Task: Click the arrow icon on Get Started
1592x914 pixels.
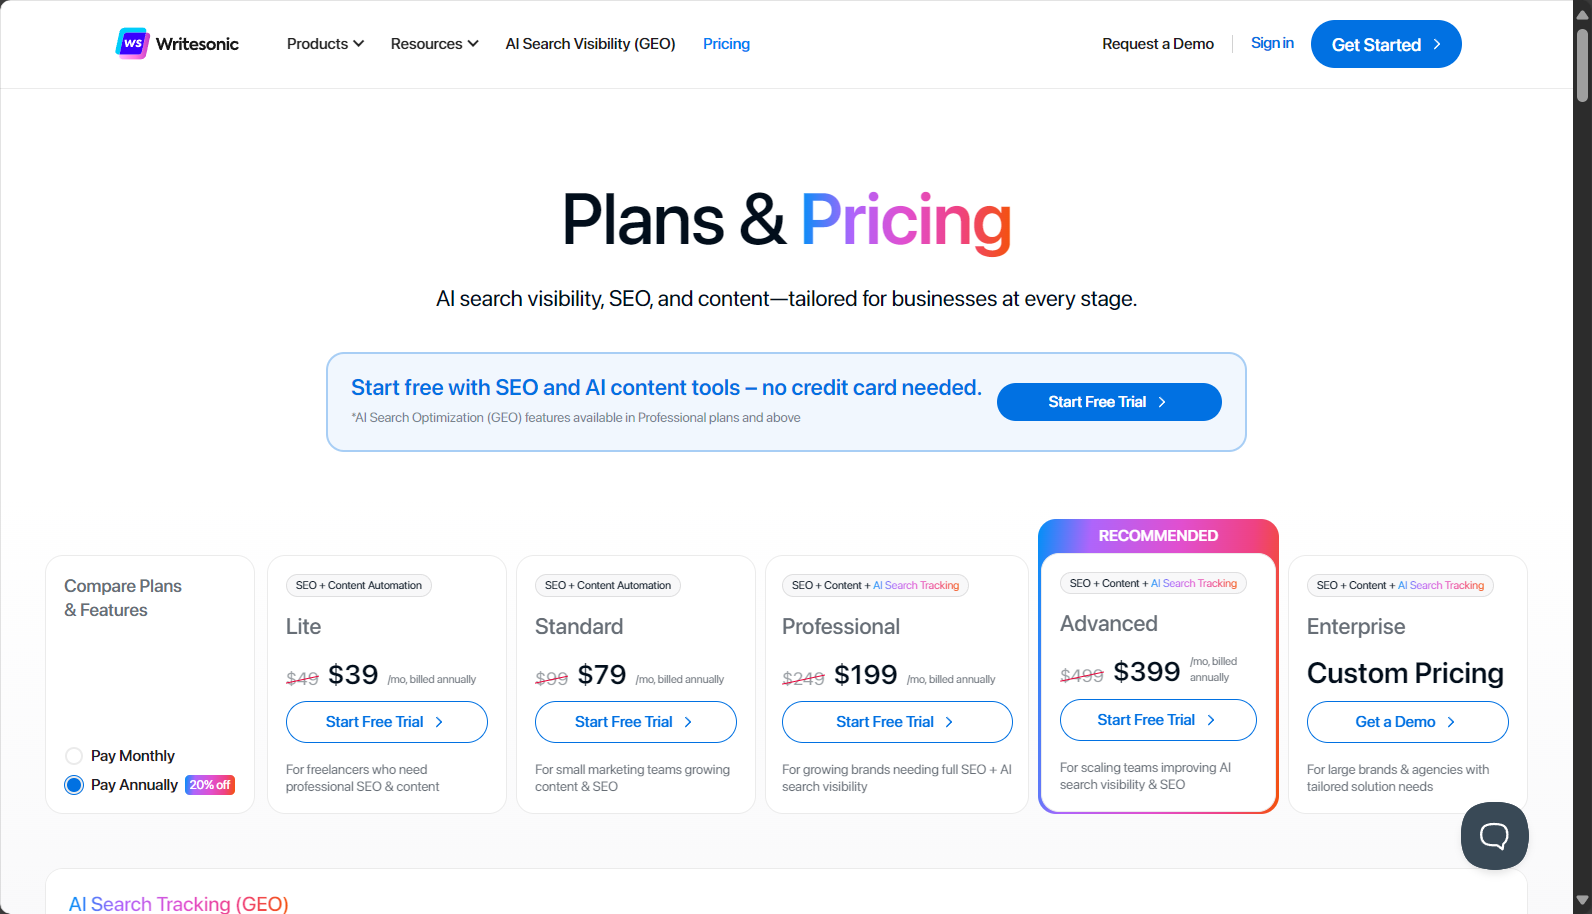Action: [1437, 44]
